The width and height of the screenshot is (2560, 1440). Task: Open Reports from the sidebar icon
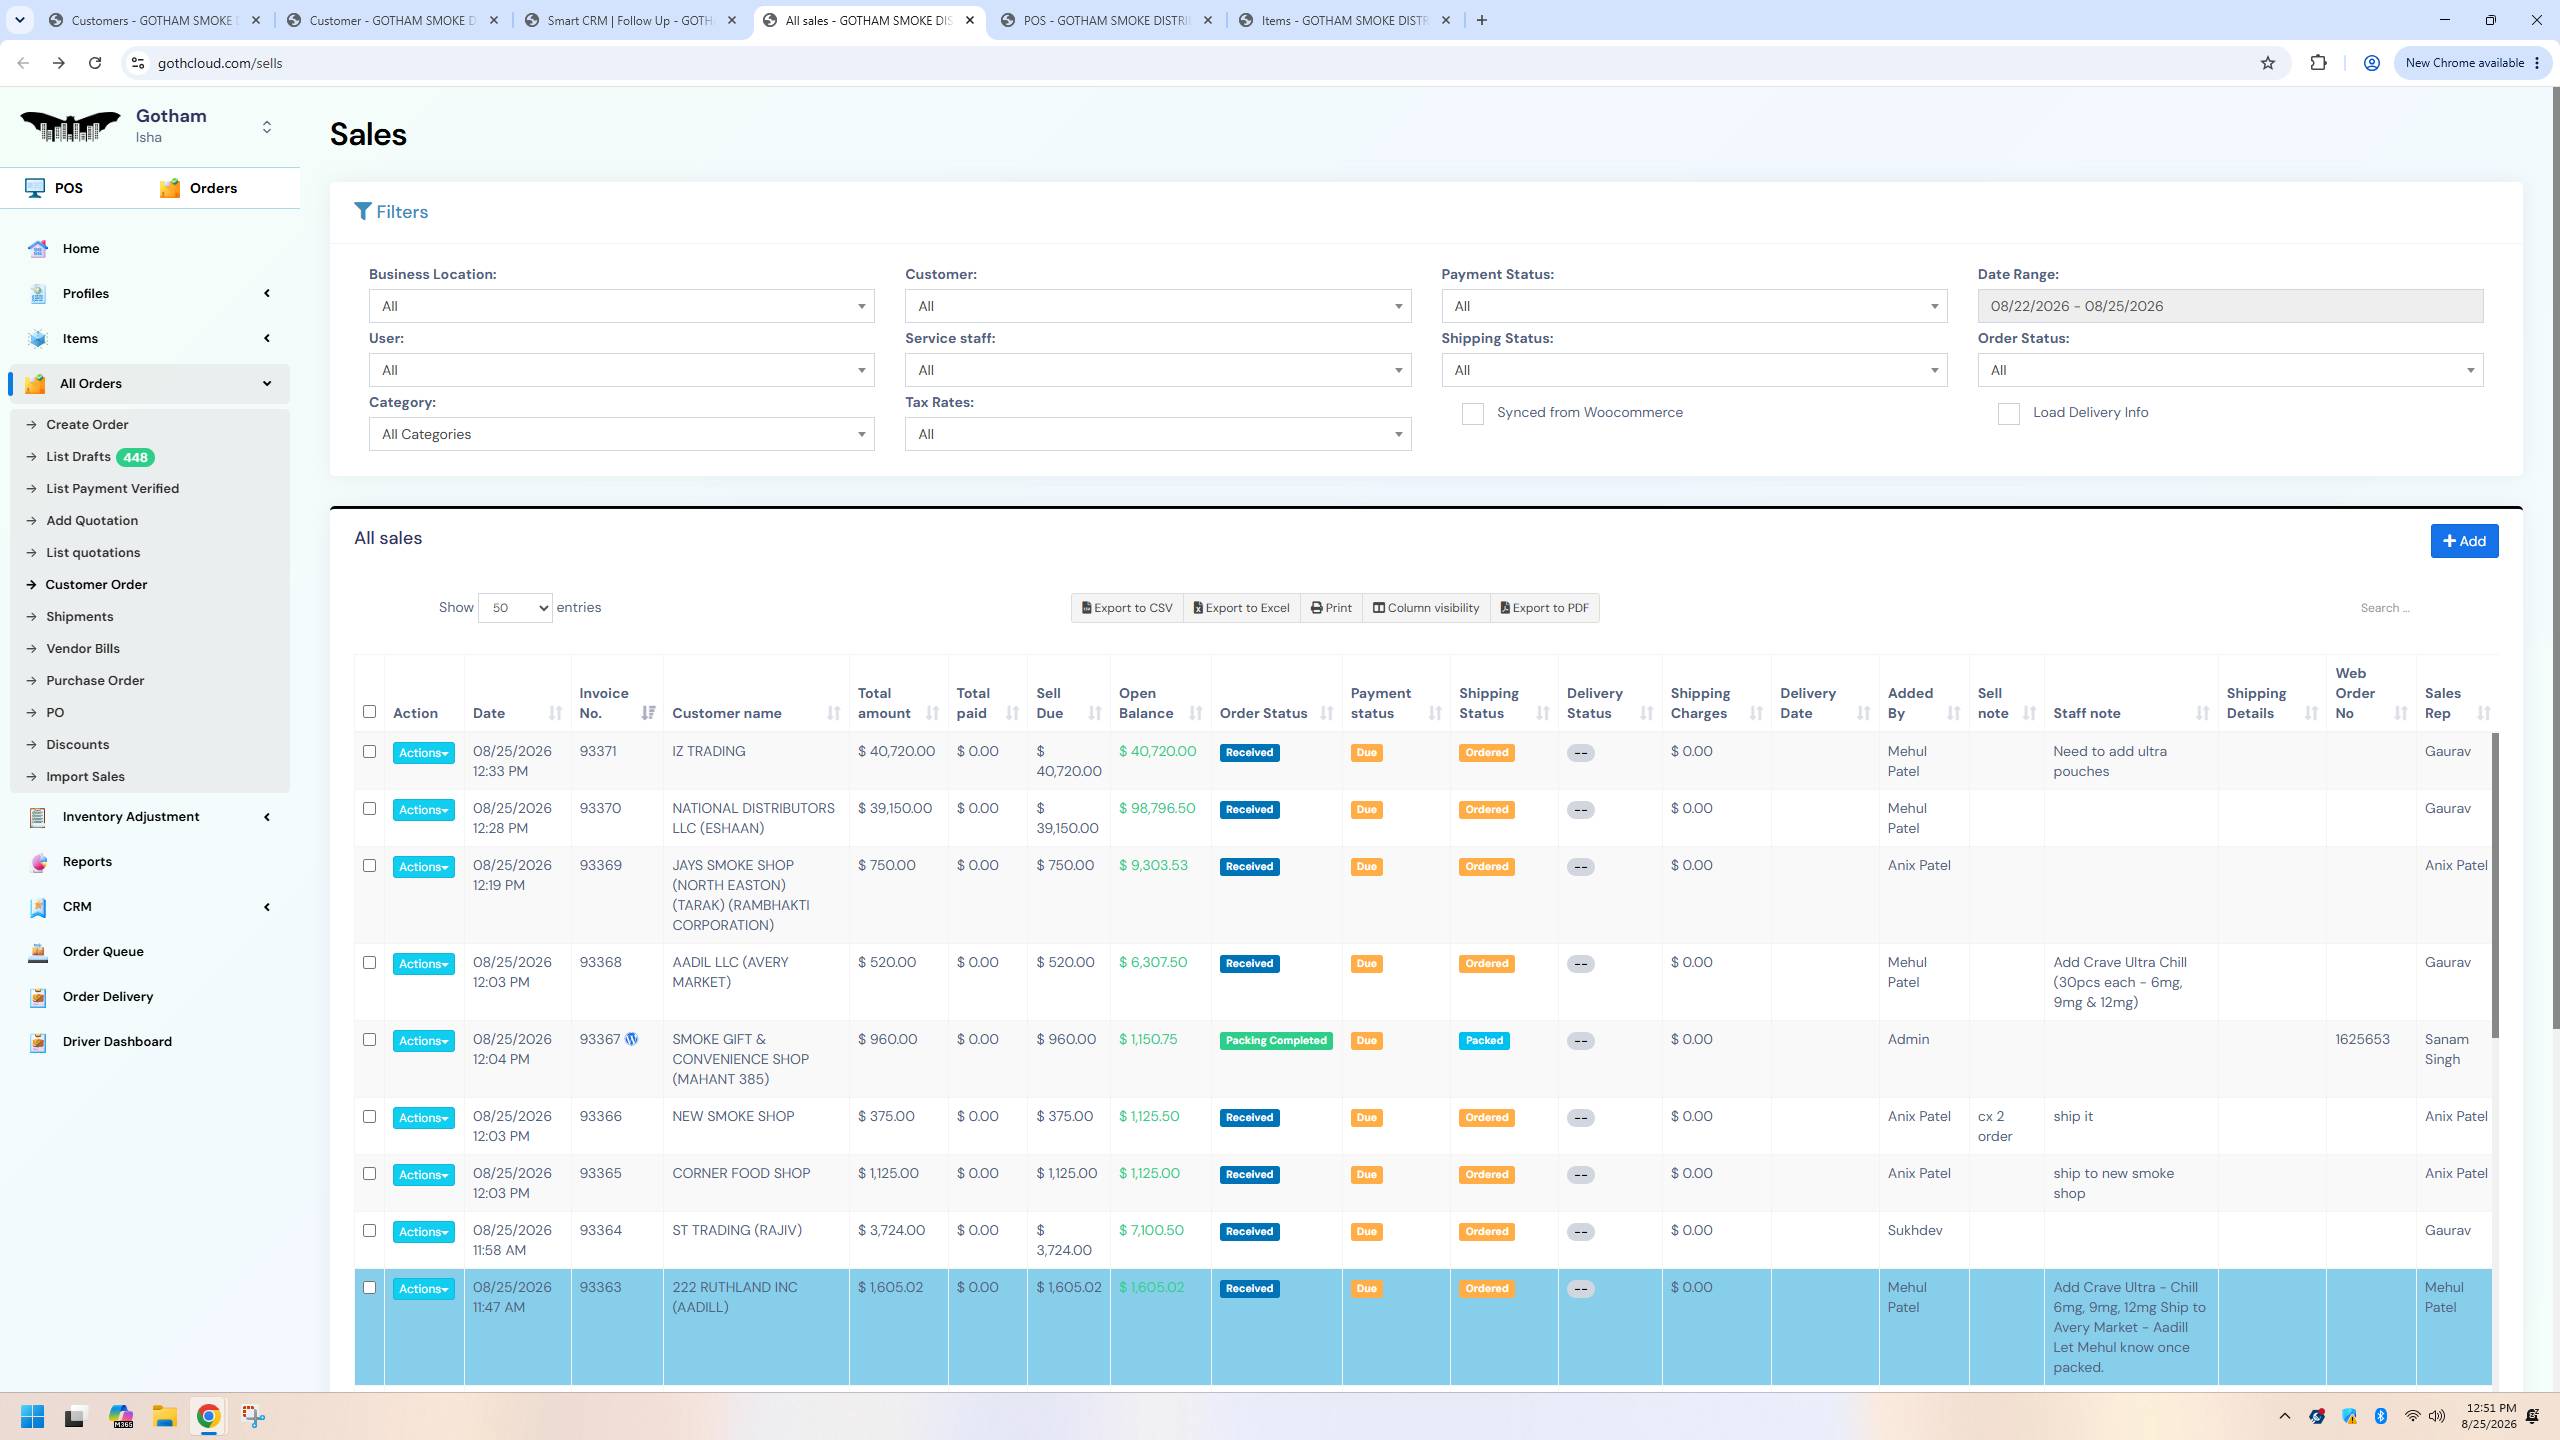38,862
